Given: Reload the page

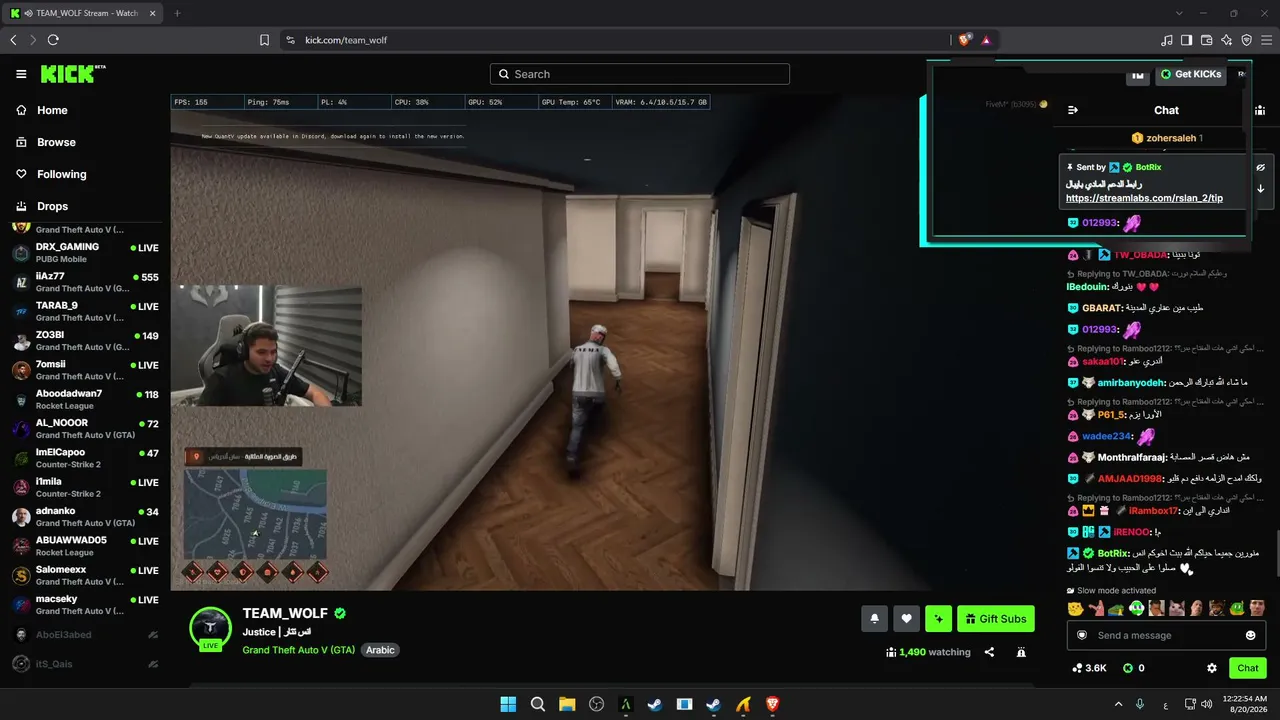Looking at the screenshot, I should [53, 40].
